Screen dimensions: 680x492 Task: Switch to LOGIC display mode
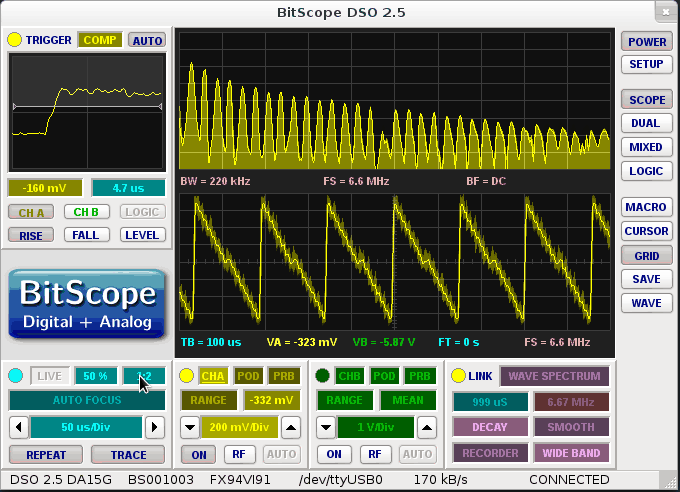pos(646,171)
